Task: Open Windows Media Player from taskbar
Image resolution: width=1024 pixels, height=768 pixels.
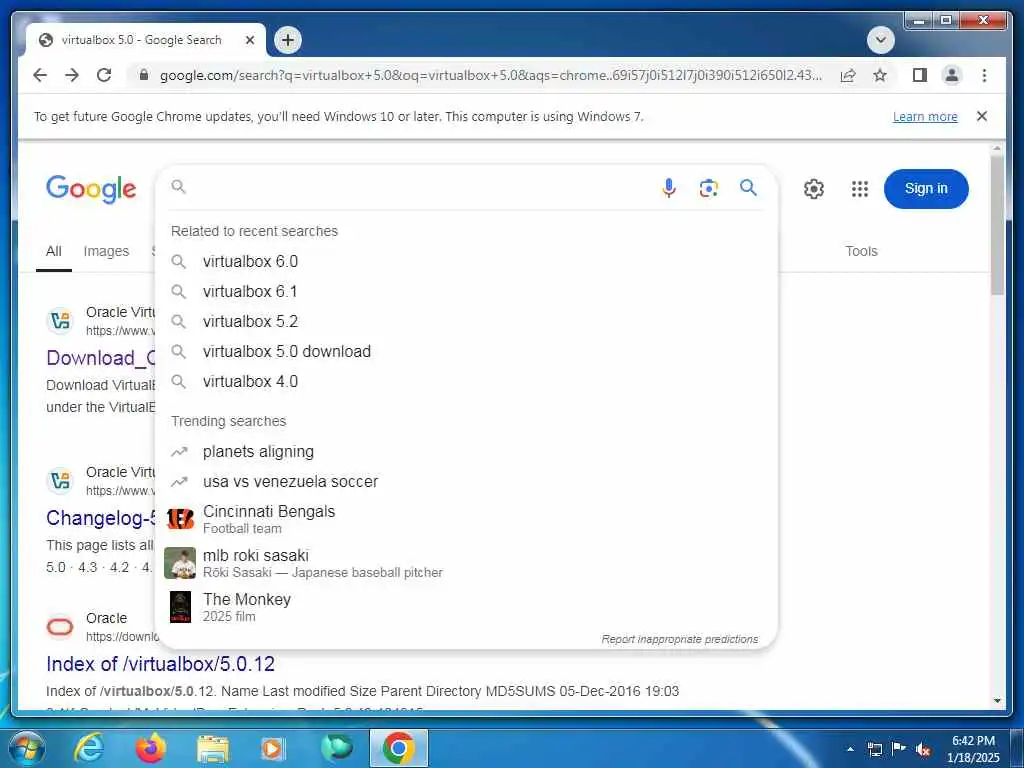Action: [274, 748]
